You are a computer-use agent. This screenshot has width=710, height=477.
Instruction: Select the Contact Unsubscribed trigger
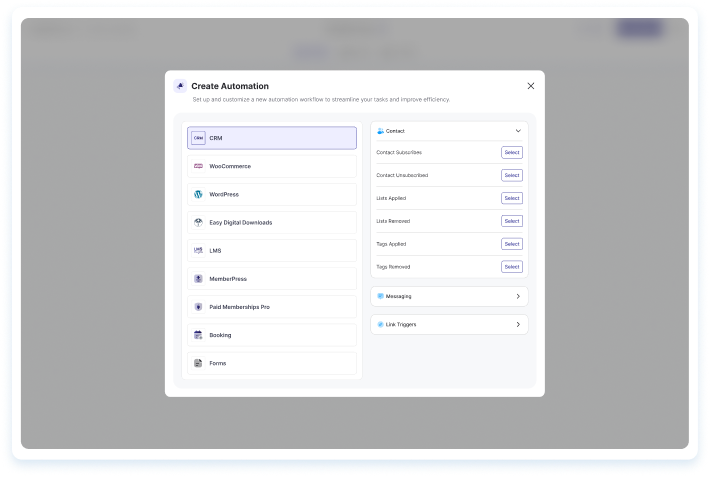tap(512, 175)
